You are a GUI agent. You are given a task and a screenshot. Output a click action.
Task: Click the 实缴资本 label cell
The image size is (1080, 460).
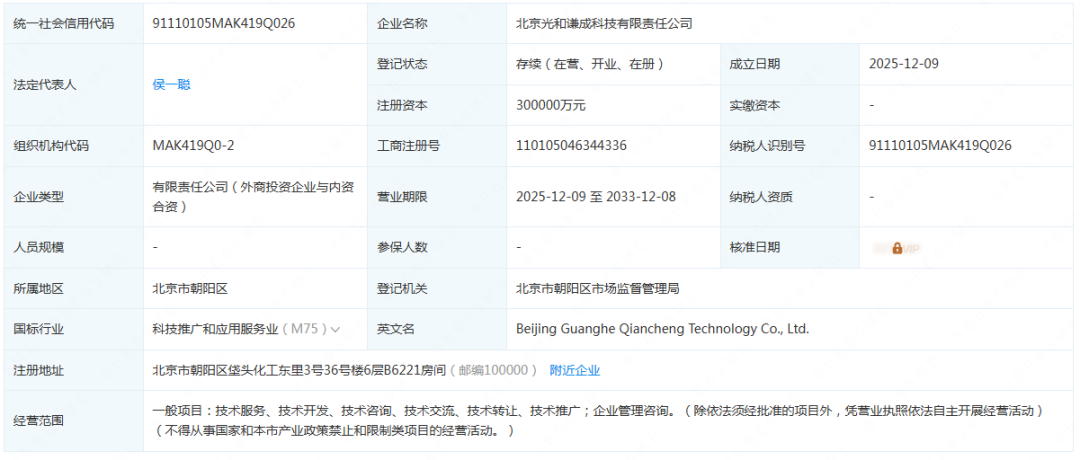tap(790, 105)
